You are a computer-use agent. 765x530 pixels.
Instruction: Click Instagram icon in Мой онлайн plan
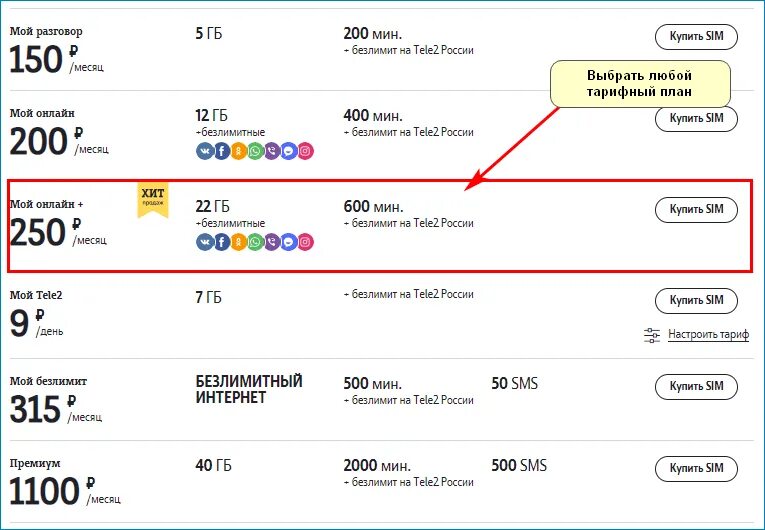(x=305, y=151)
